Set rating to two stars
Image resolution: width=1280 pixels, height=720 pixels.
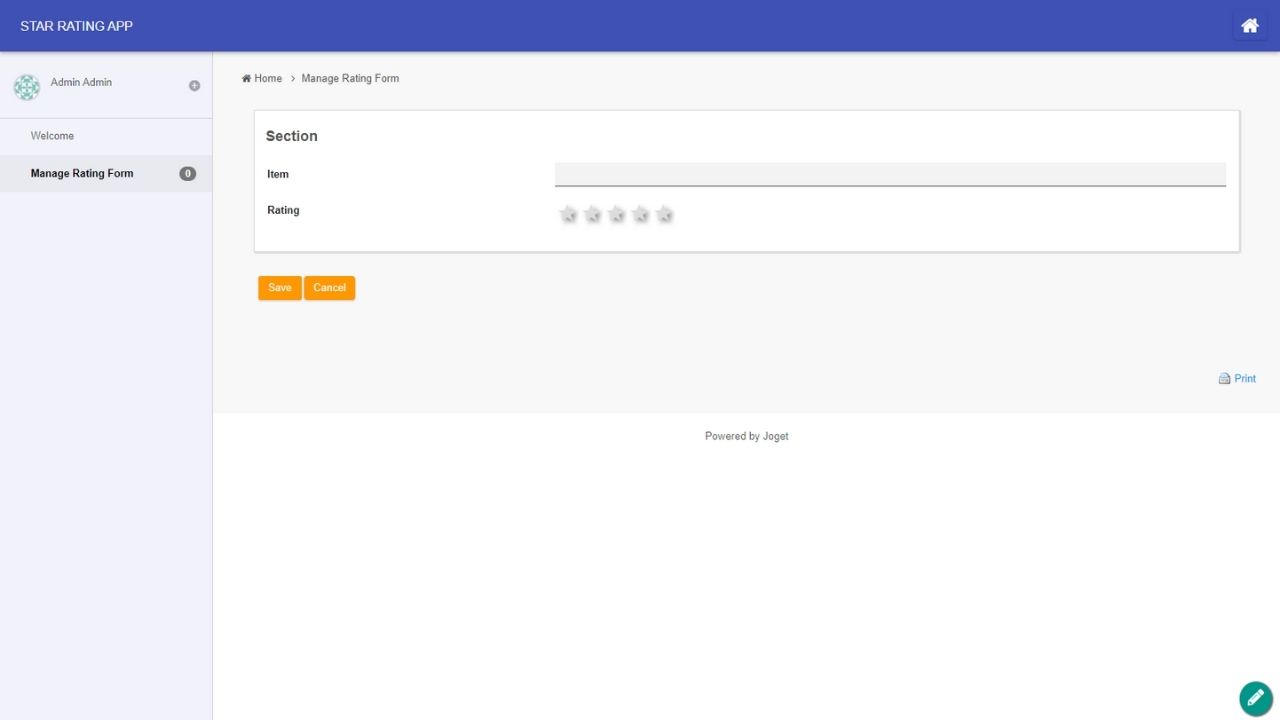(x=592, y=214)
